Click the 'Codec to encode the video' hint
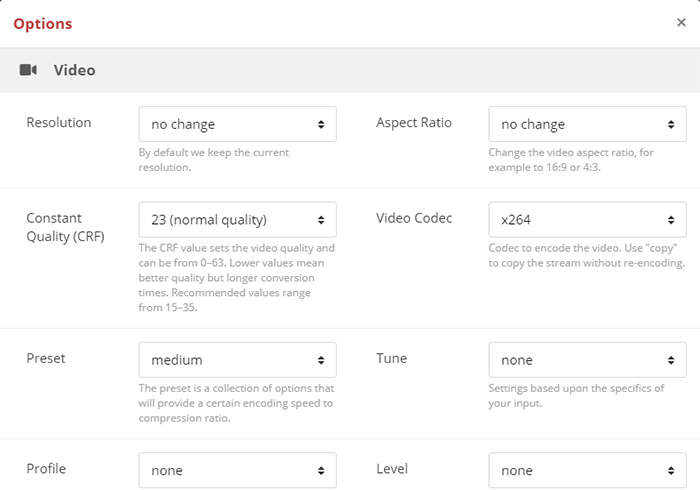The height and width of the screenshot is (490, 700). coord(587,255)
